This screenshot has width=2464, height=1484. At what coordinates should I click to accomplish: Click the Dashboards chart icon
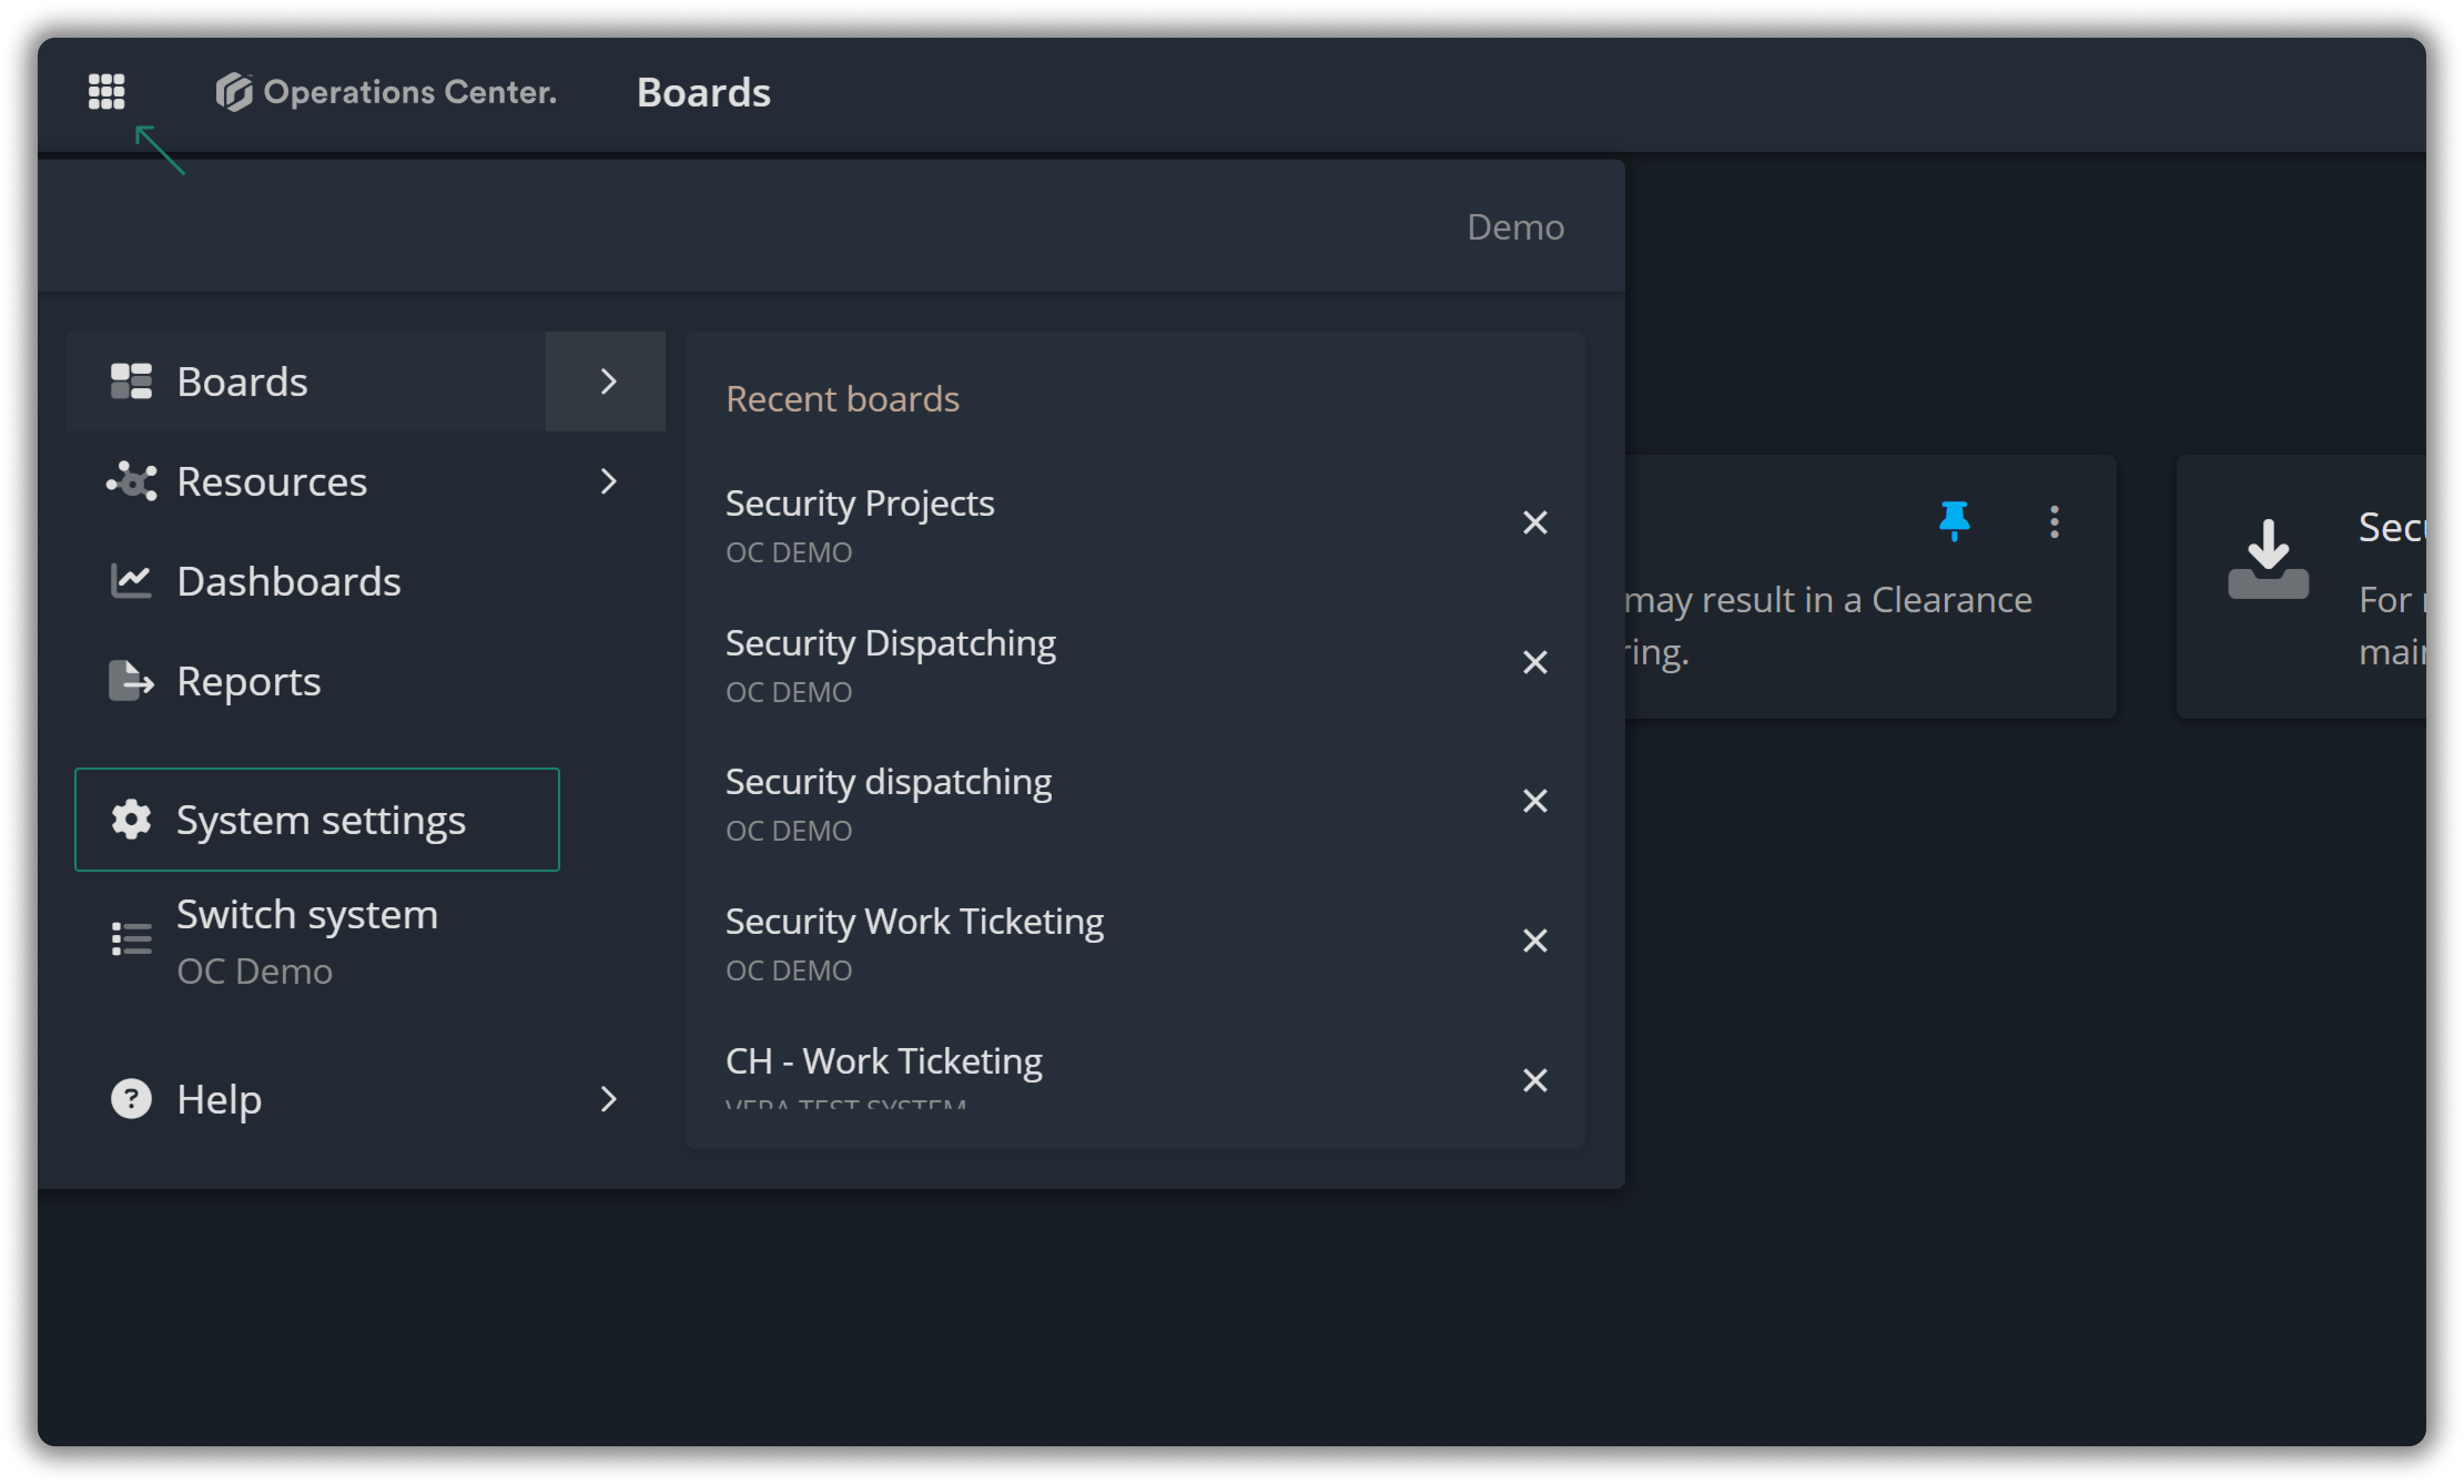click(131, 581)
